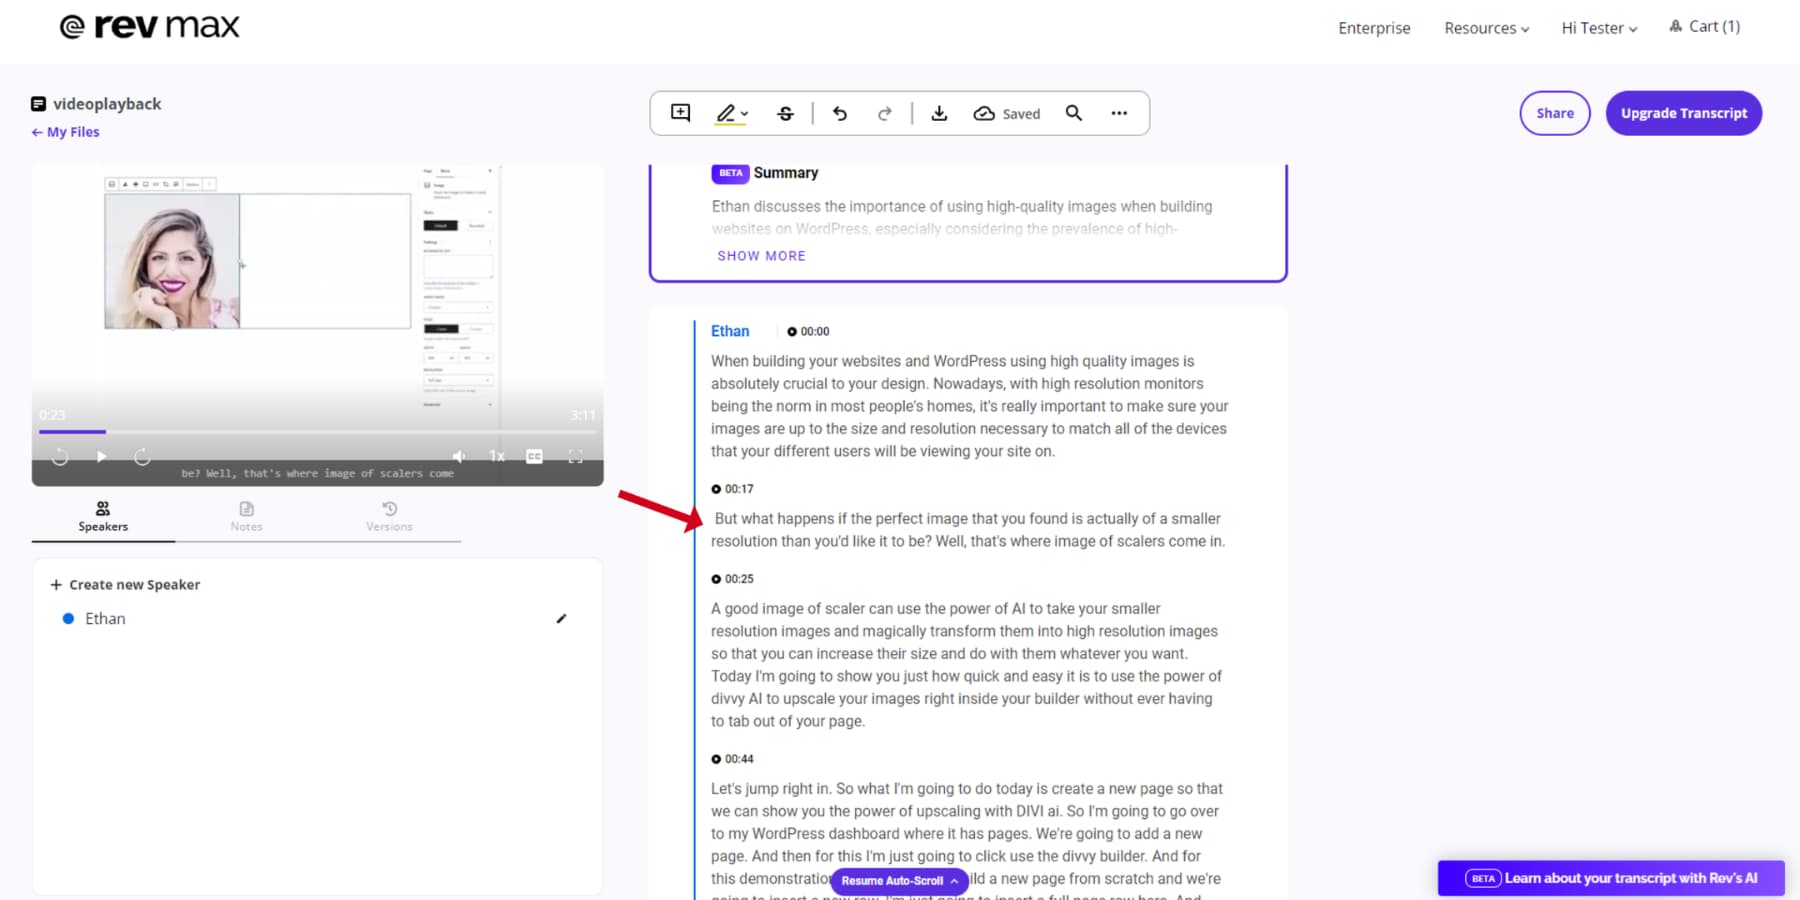The height and width of the screenshot is (900, 1800).
Task: Open the more options ellipsis menu
Action: (1119, 113)
